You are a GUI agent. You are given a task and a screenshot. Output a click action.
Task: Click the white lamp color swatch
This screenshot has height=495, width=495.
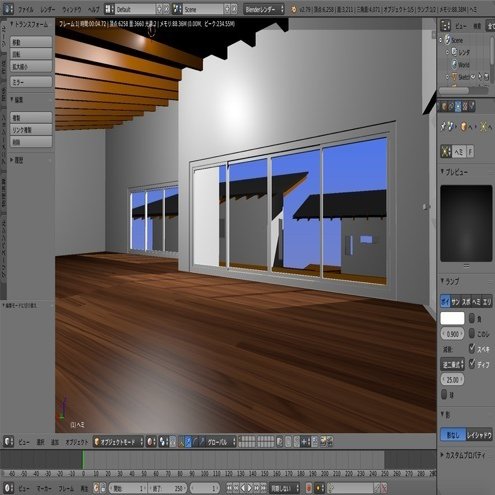coord(452,318)
